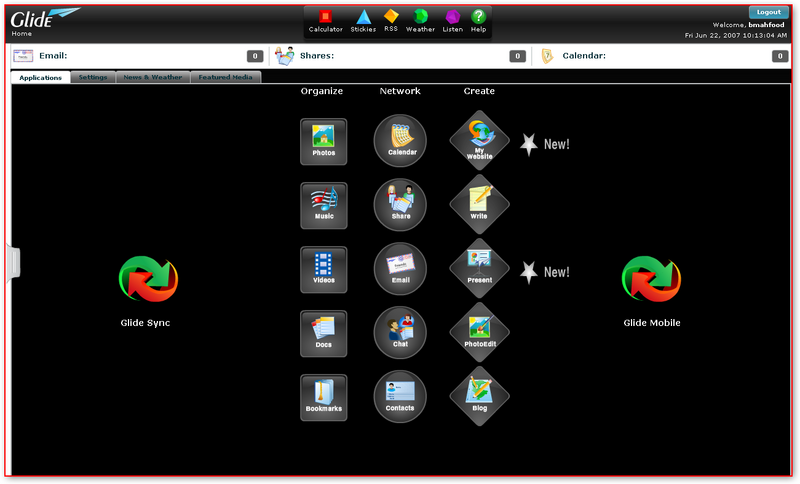Launch the Docs app
The height and width of the screenshot is (484, 800).
point(323,334)
